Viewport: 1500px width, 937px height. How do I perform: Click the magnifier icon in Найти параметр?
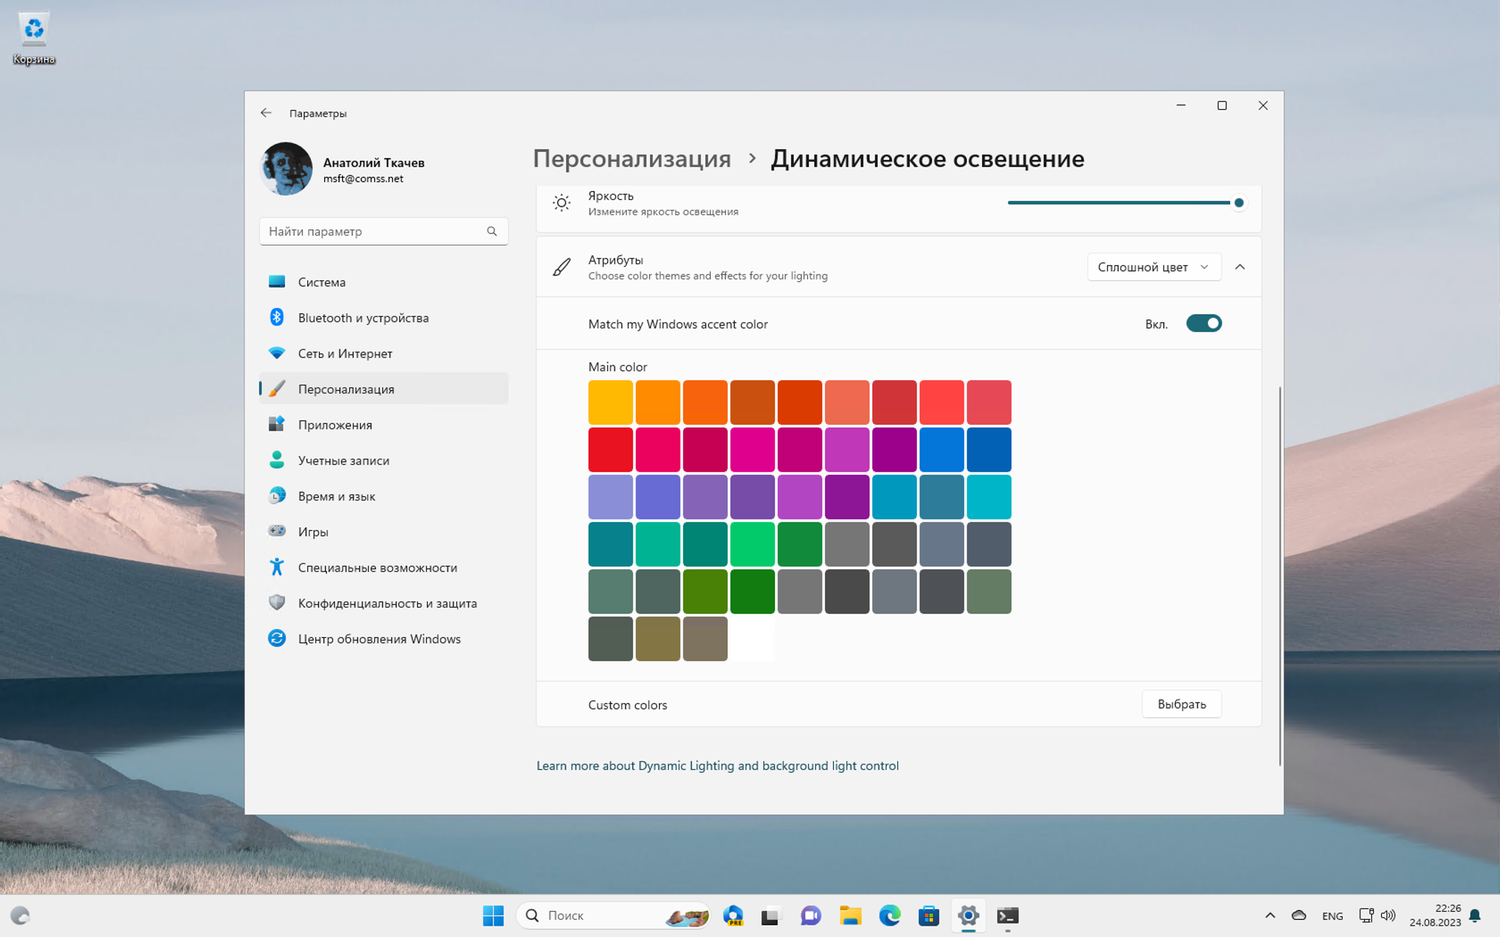[x=492, y=231]
